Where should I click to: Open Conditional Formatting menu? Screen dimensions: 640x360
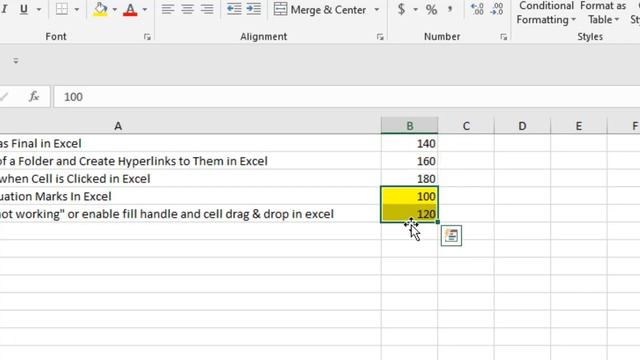pyautogui.click(x=546, y=13)
